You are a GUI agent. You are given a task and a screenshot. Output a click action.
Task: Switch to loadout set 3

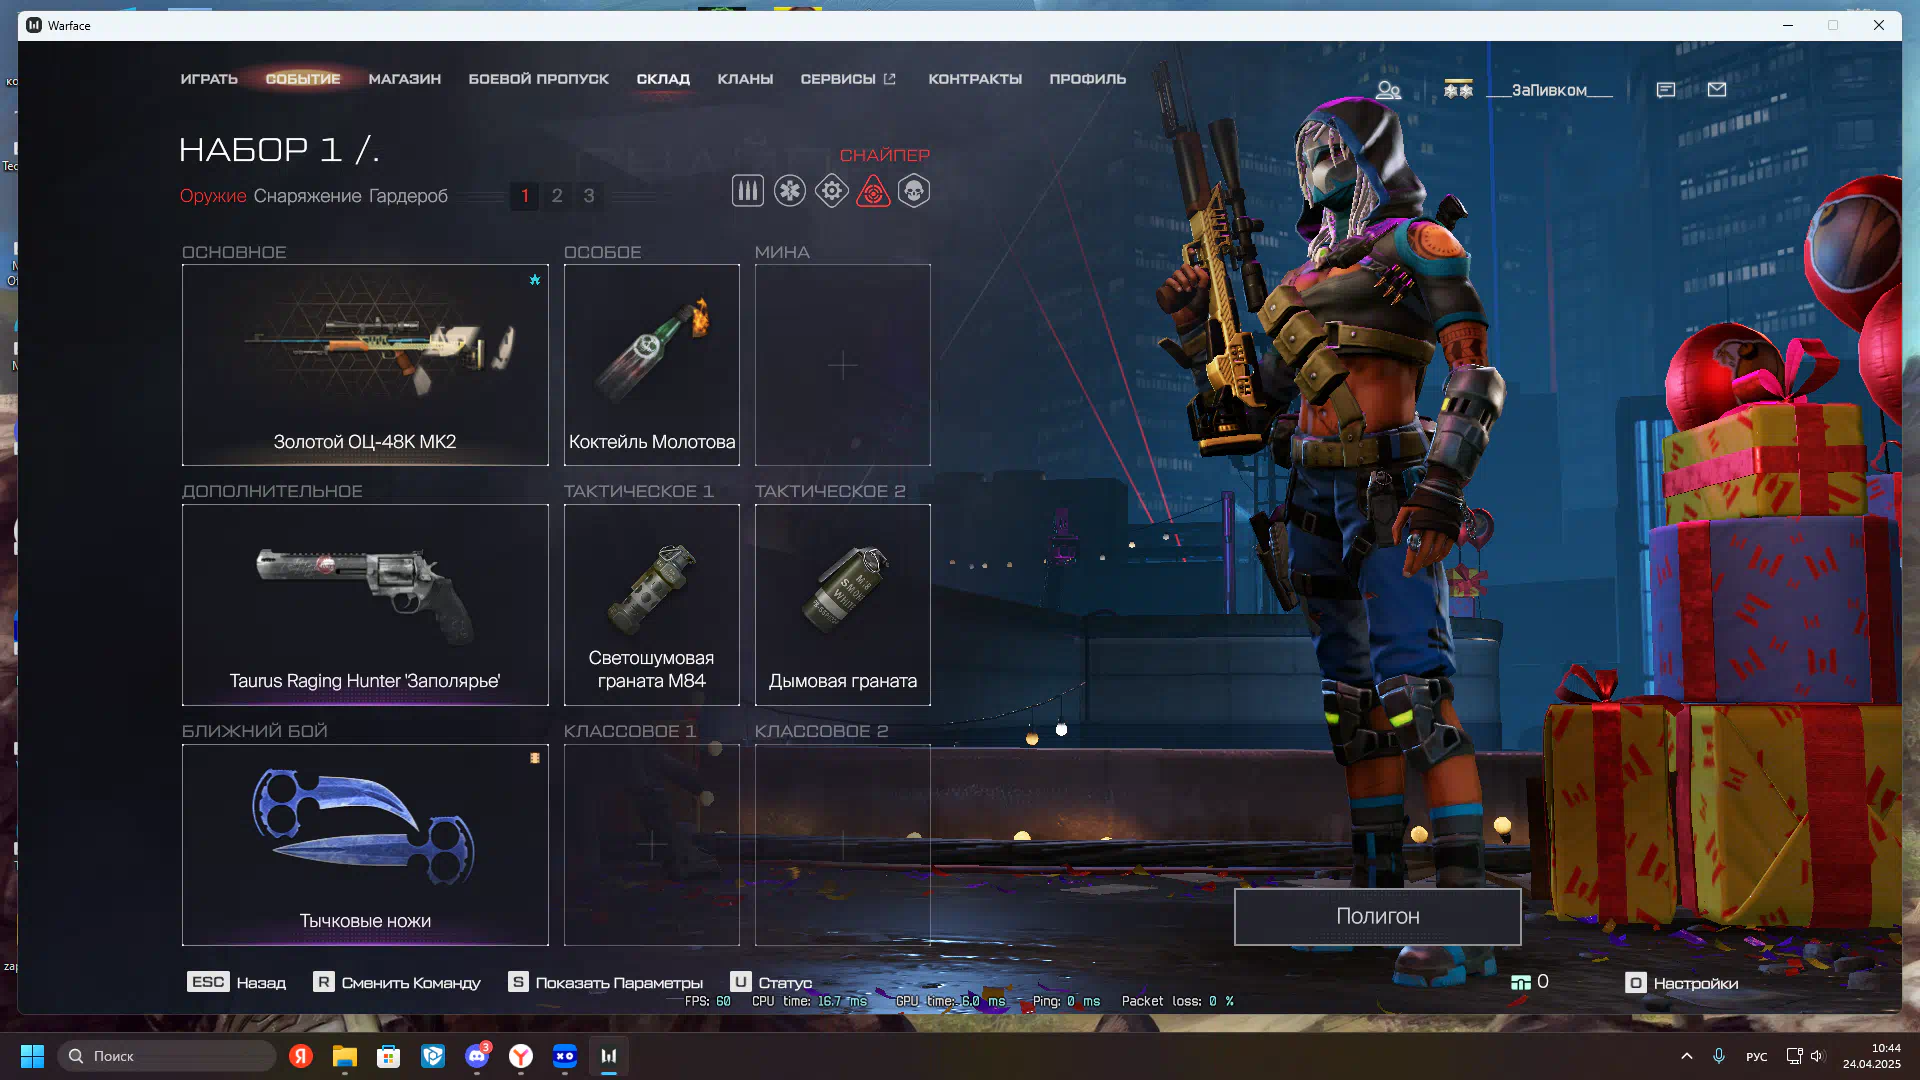tap(589, 196)
